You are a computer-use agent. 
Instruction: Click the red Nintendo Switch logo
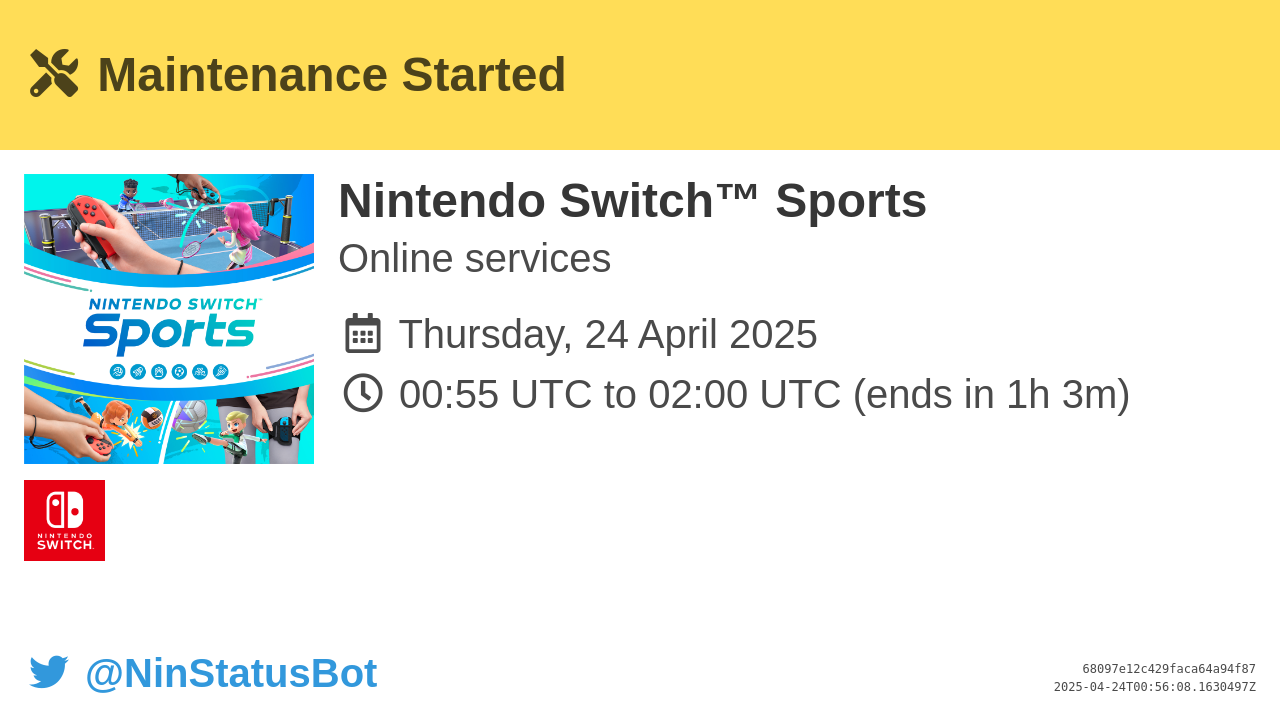point(64,520)
